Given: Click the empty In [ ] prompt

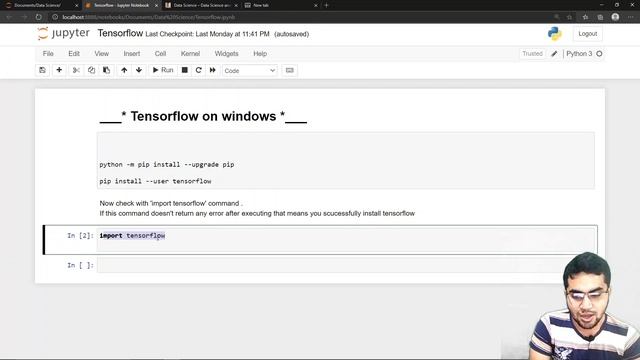Looking at the screenshot, I should [x=80, y=265].
